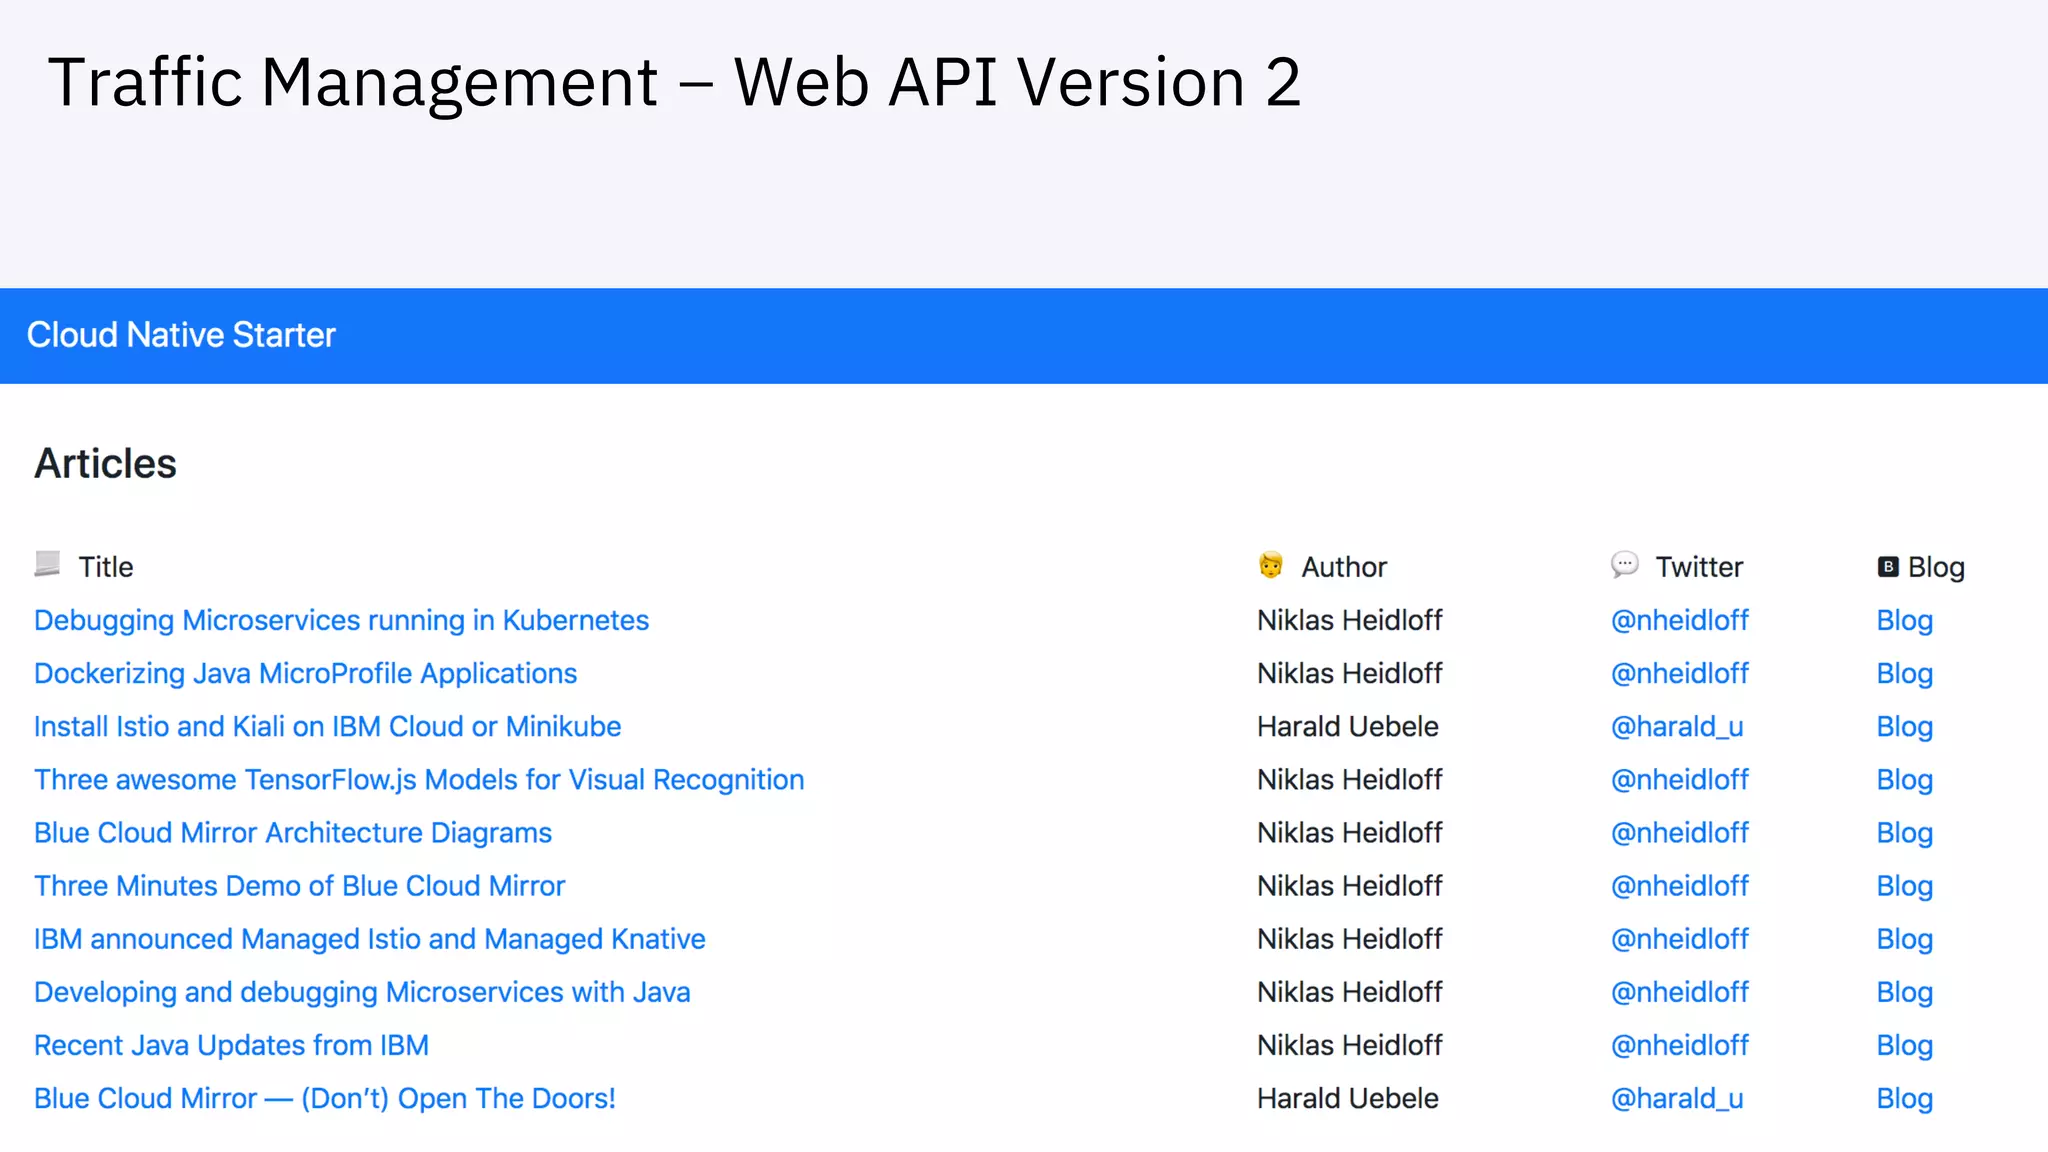Viewport: 2048px width, 1152px height.
Task: Open Blog link in Install Istio and Kiali row
Action: (x=1904, y=726)
